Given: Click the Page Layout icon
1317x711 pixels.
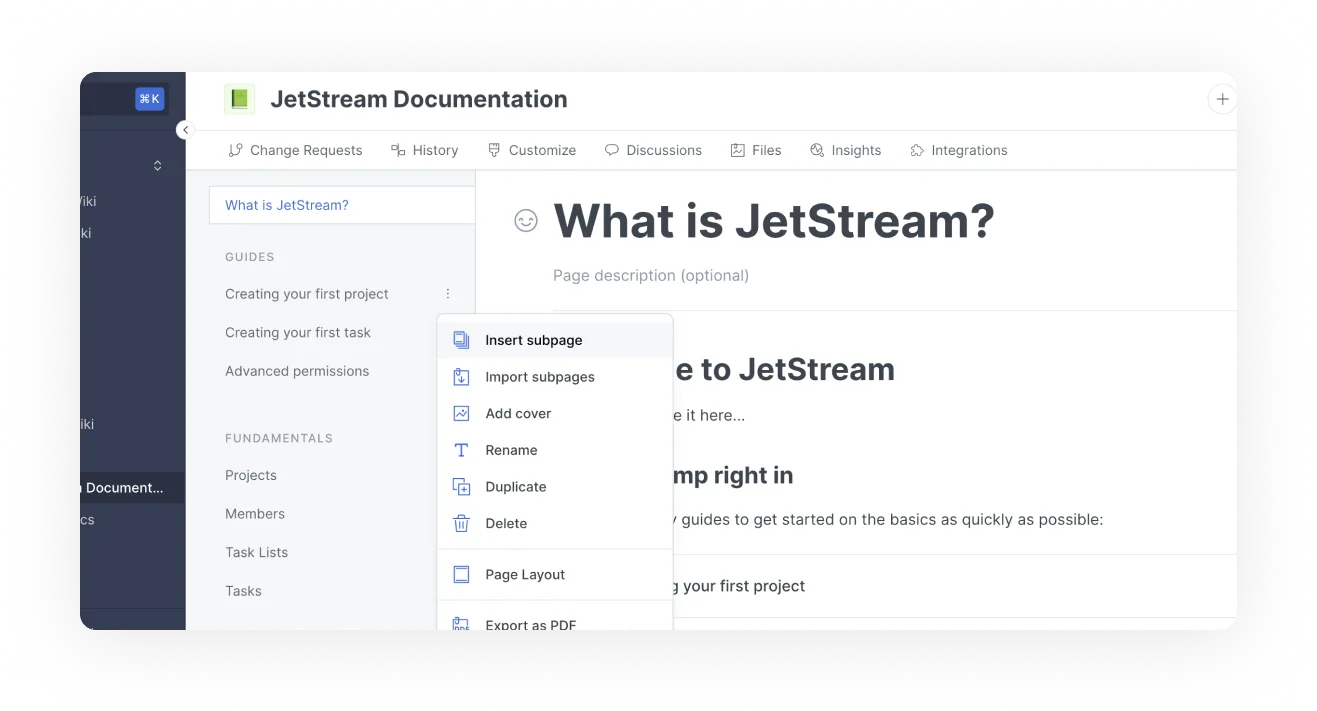Looking at the screenshot, I should (461, 574).
